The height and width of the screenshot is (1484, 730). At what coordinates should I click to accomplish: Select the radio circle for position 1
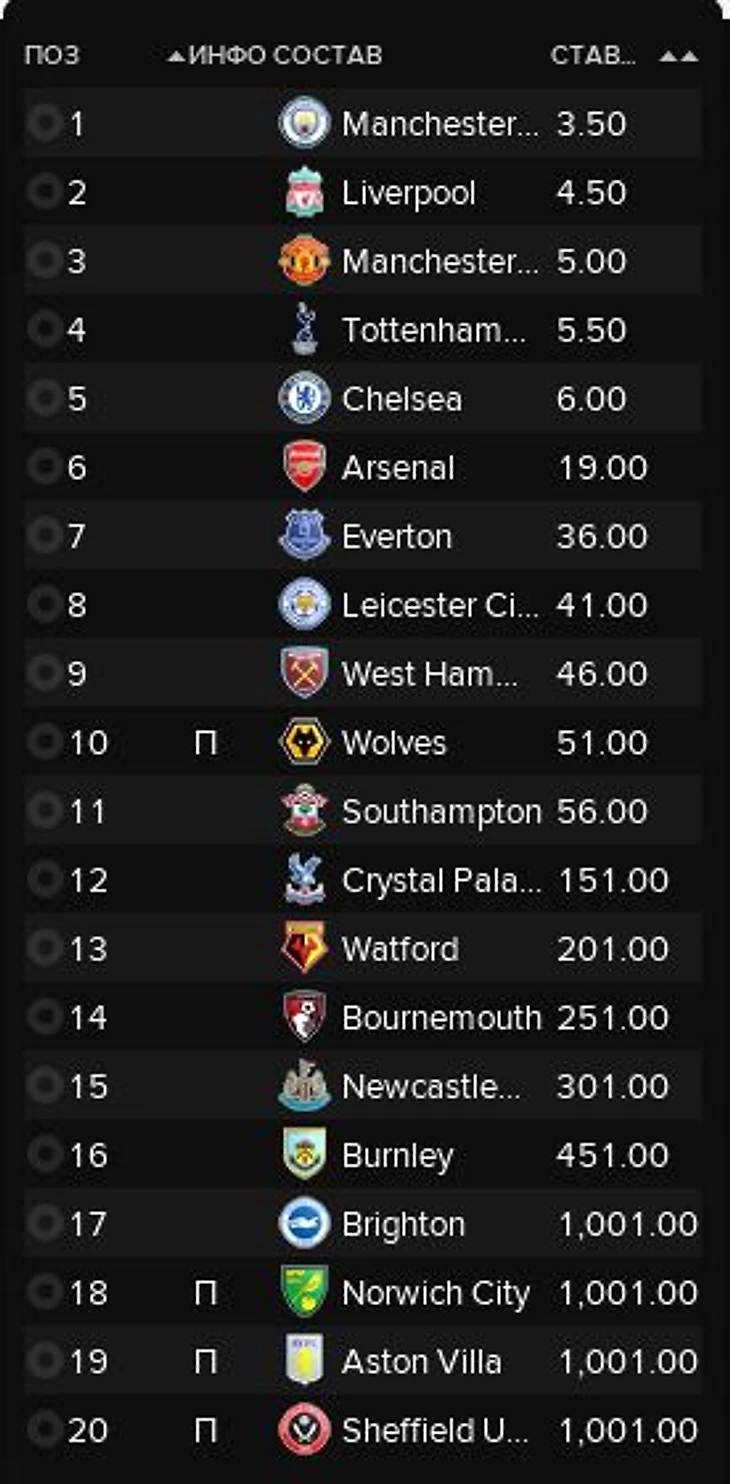pos(43,122)
